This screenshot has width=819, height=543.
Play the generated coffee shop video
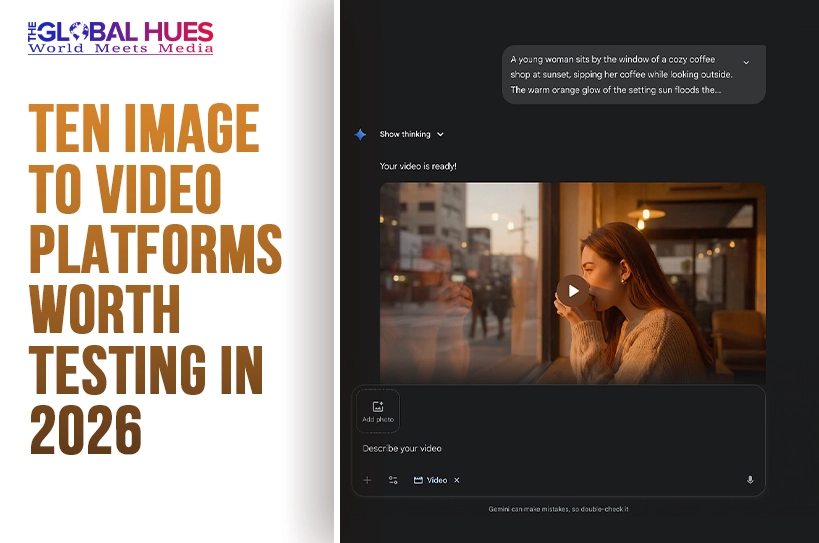pyautogui.click(x=573, y=291)
